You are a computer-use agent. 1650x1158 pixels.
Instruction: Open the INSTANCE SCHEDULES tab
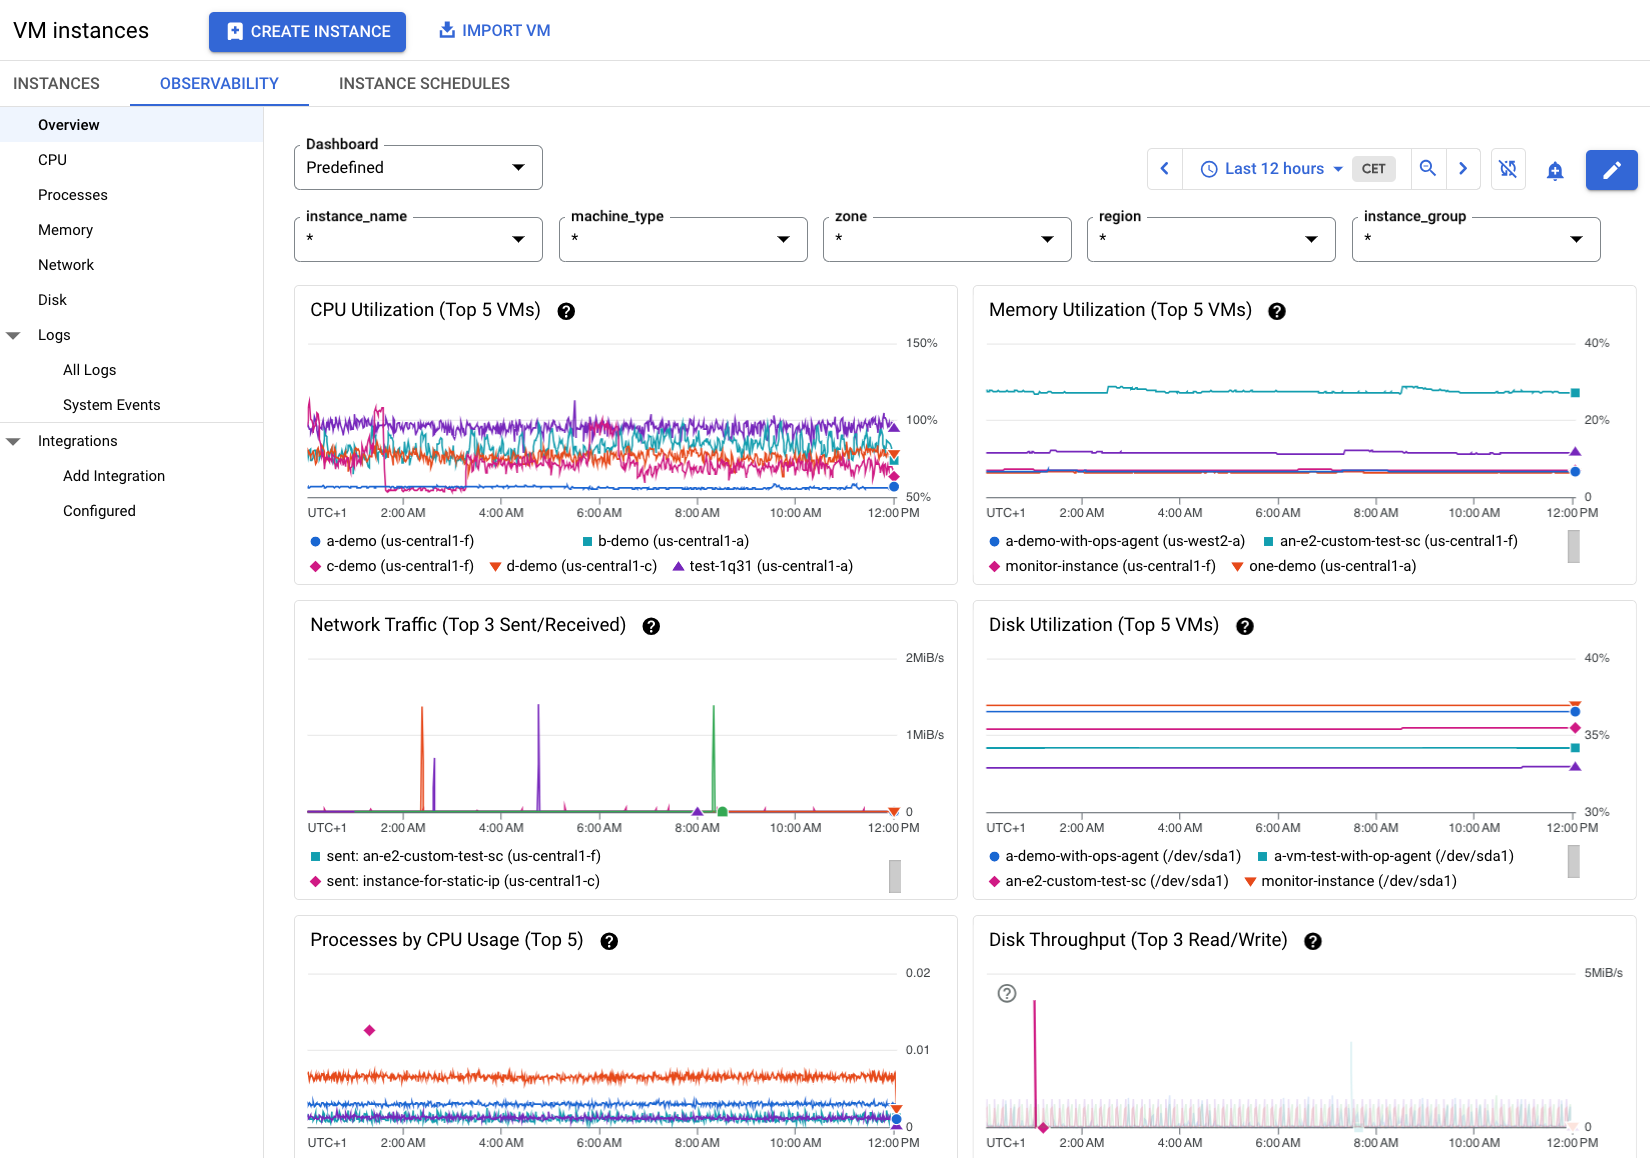[424, 83]
